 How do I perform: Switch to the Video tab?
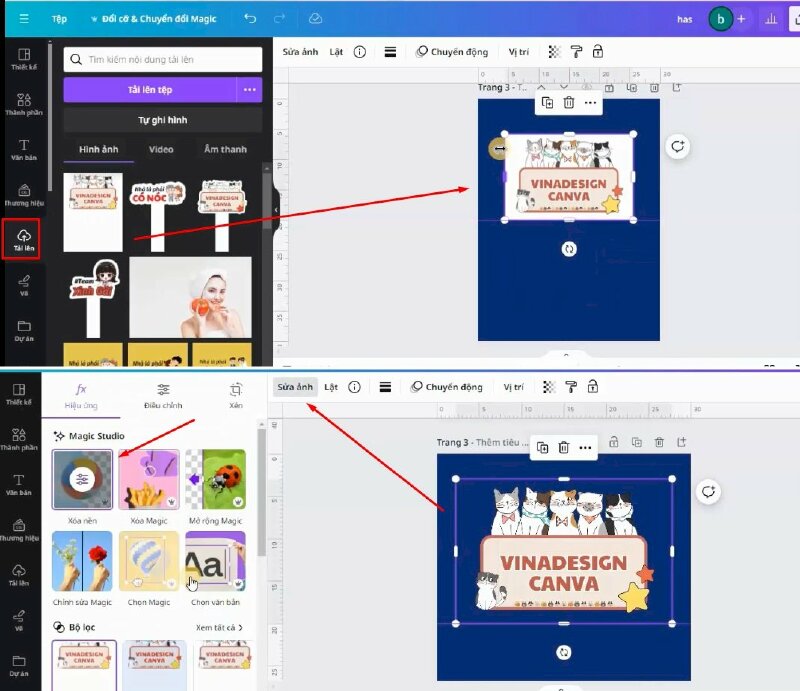coord(161,149)
